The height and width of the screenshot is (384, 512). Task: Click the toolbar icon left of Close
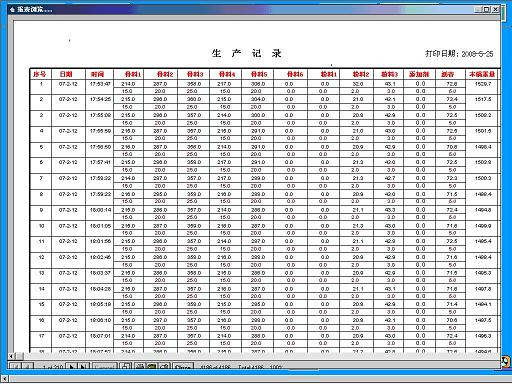[x=164, y=366]
